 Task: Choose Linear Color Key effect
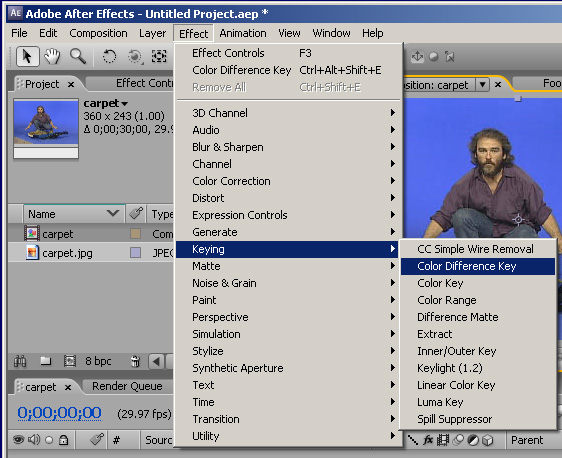[x=478, y=385]
